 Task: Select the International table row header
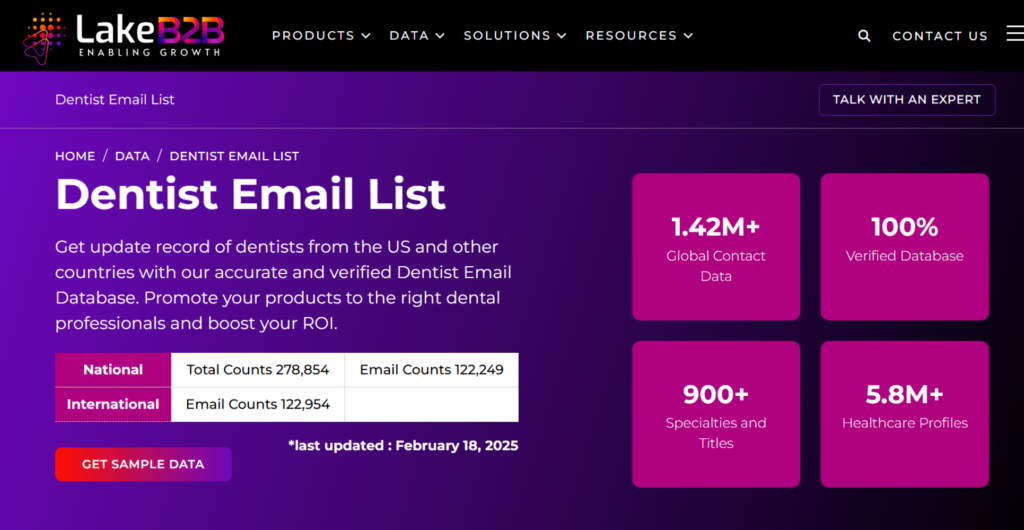click(113, 404)
